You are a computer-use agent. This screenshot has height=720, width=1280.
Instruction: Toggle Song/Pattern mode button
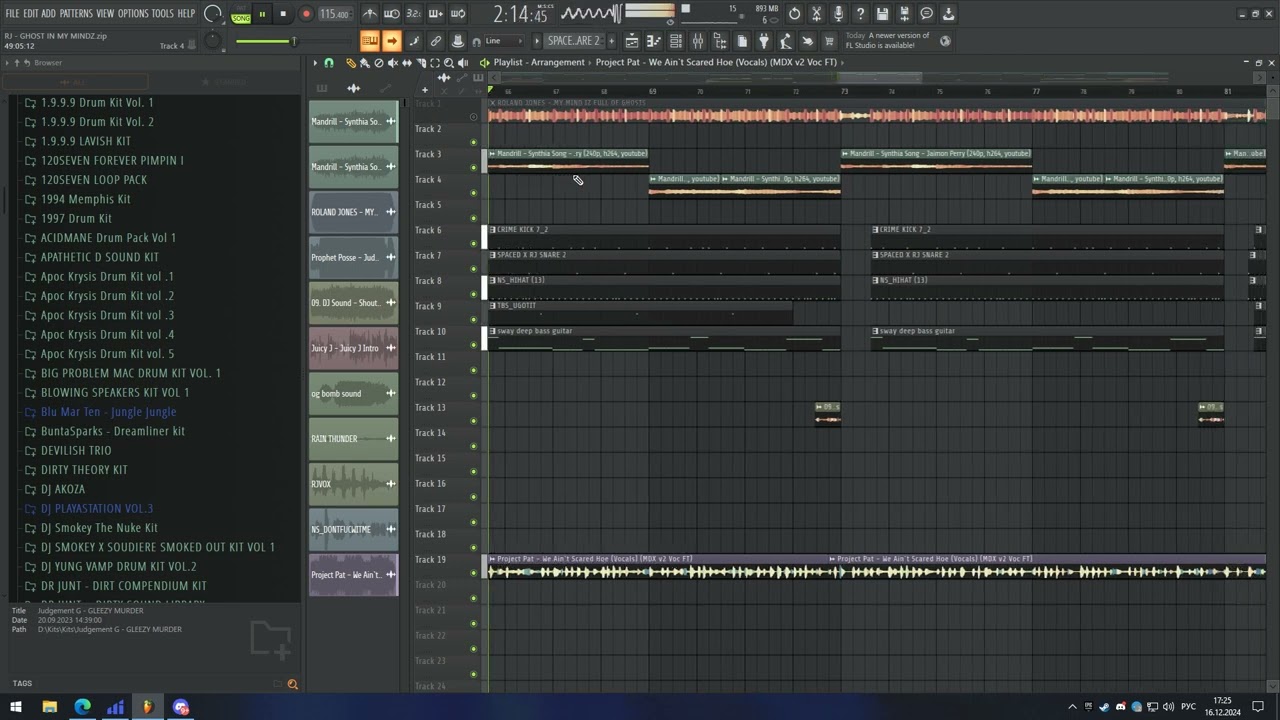(241, 14)
